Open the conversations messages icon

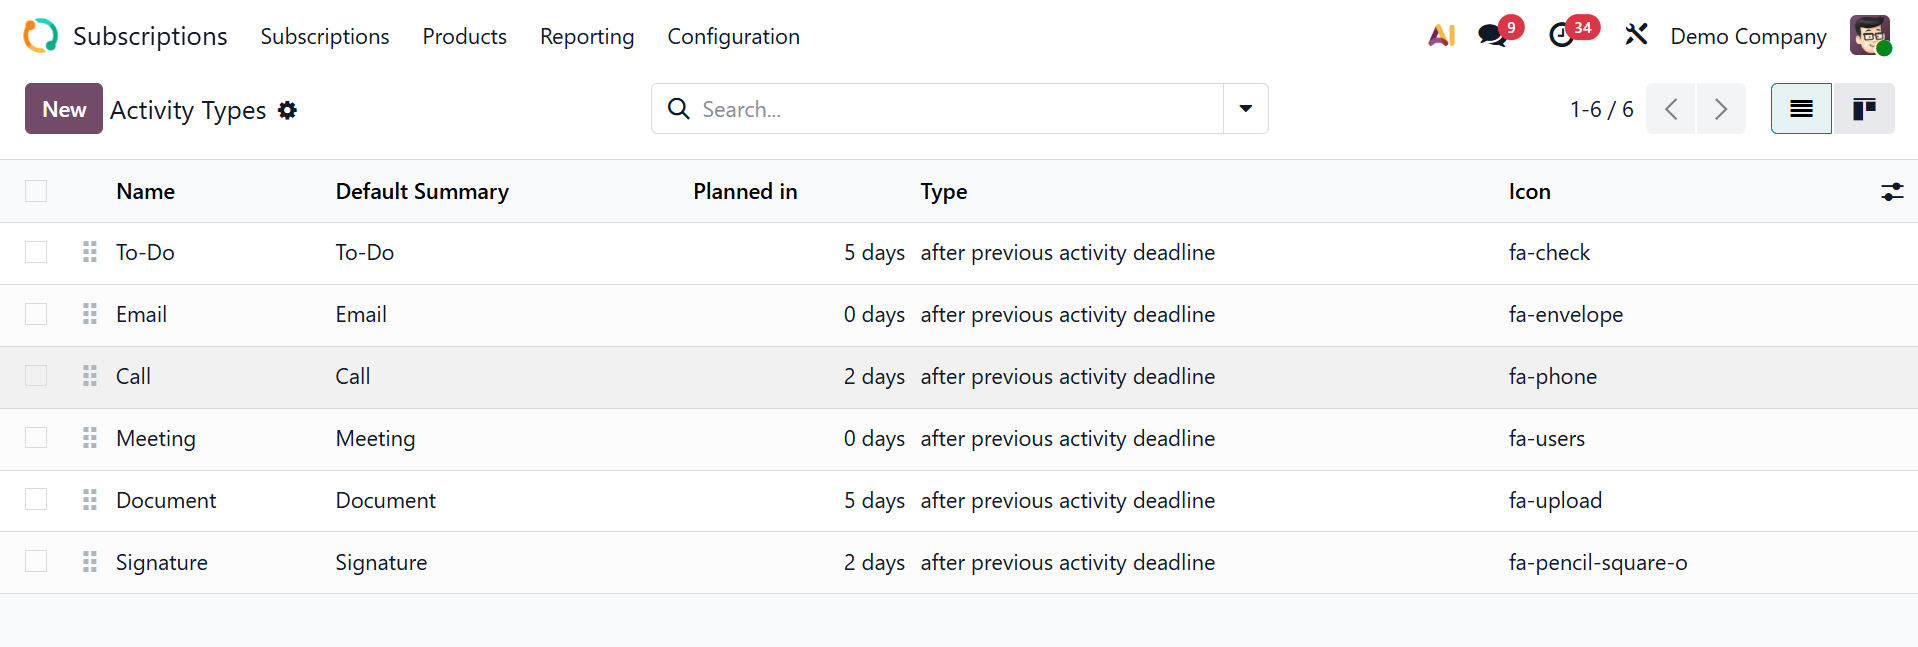[1494, 36]
